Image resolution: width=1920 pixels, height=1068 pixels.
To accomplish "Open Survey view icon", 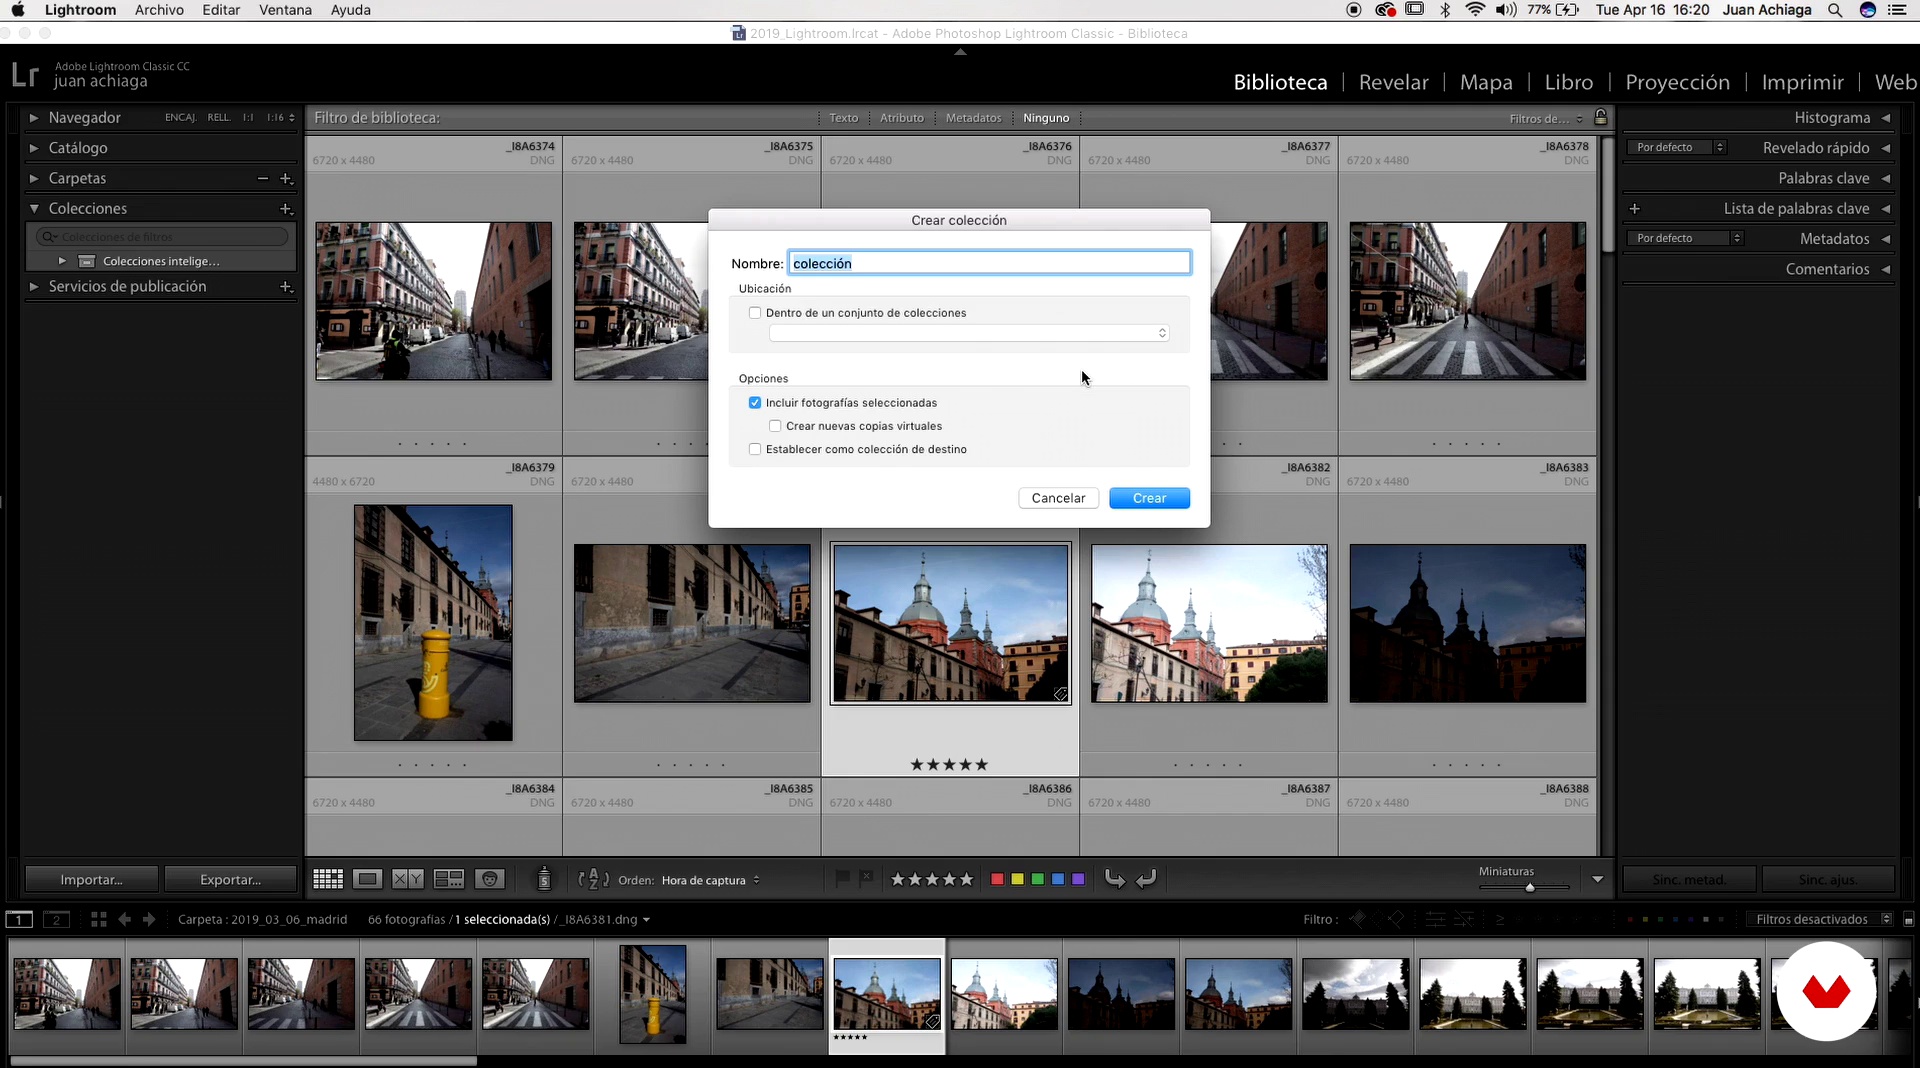I will pos(448,879).
